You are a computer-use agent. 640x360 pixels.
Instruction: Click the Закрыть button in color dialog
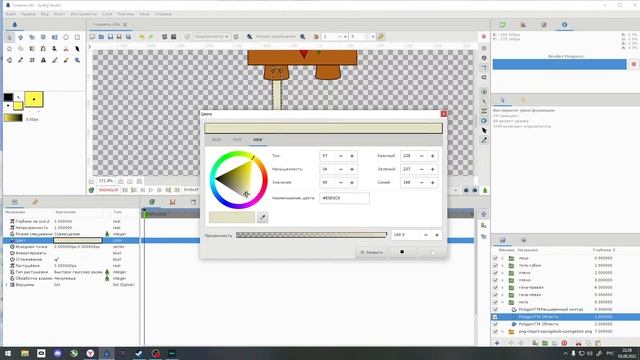point(371,252)
